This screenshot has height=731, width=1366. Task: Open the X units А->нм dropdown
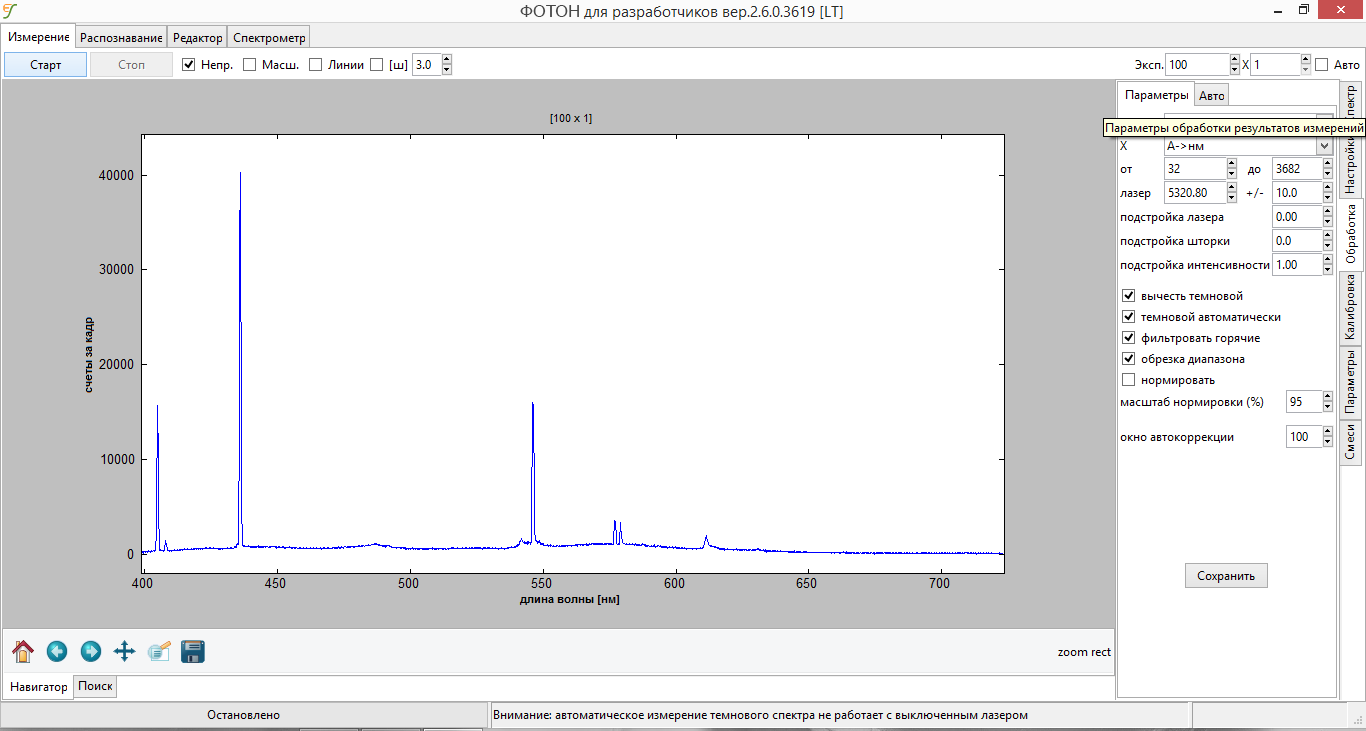(1325, 146)
